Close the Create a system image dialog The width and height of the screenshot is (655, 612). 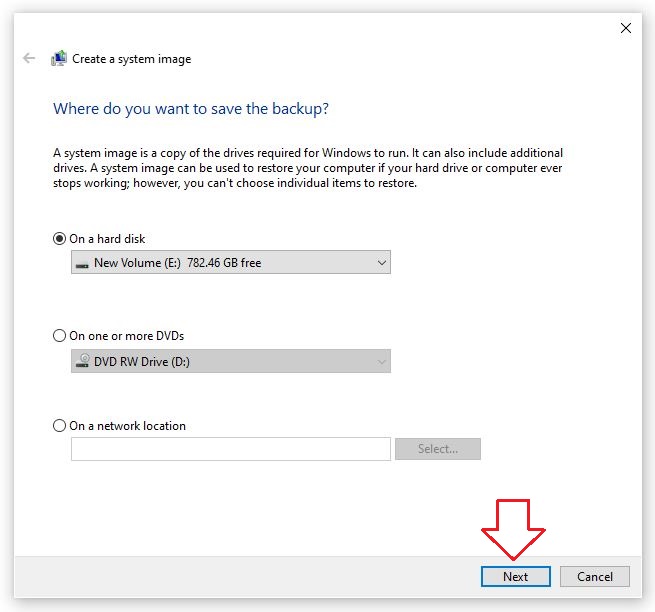(x=625, y=28)
